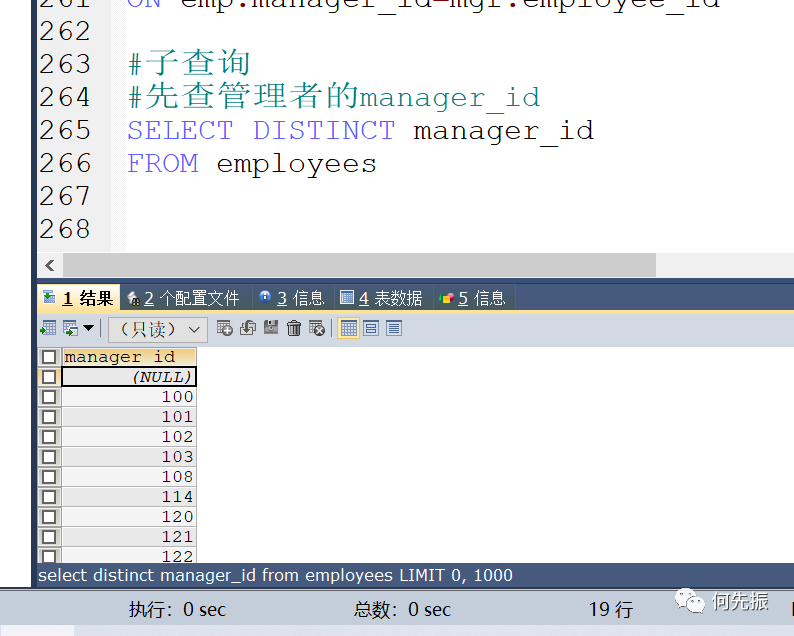Click the employees table name in editor
This screenshot has height=636, width=794.
(x=296, y=165)
